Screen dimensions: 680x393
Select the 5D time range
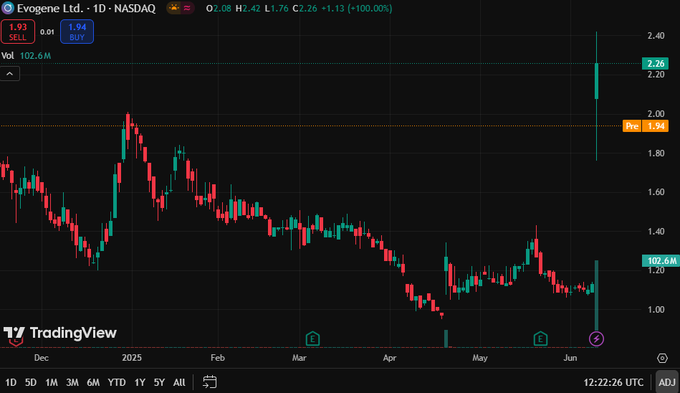point(31,382)
